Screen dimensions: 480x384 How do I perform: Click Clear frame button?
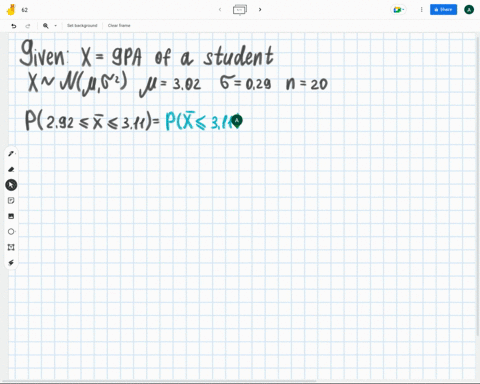119,26
